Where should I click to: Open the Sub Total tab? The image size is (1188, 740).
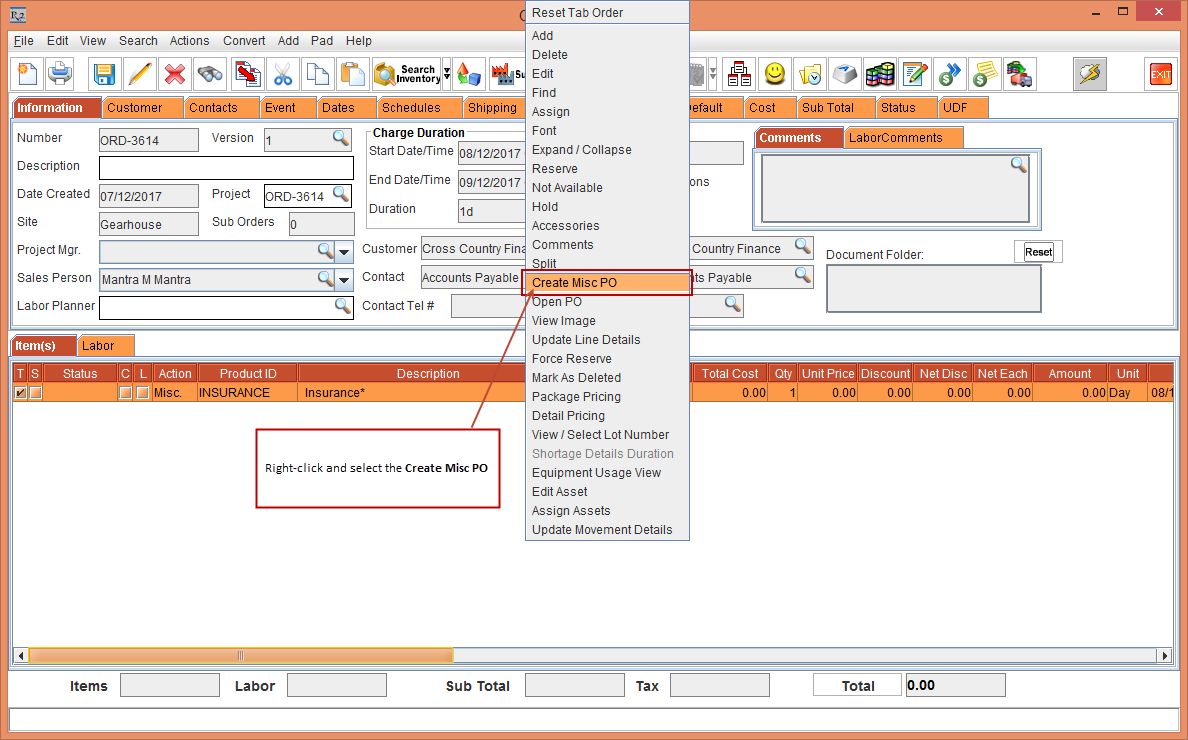pyautogui.click(x=836, y=108)
